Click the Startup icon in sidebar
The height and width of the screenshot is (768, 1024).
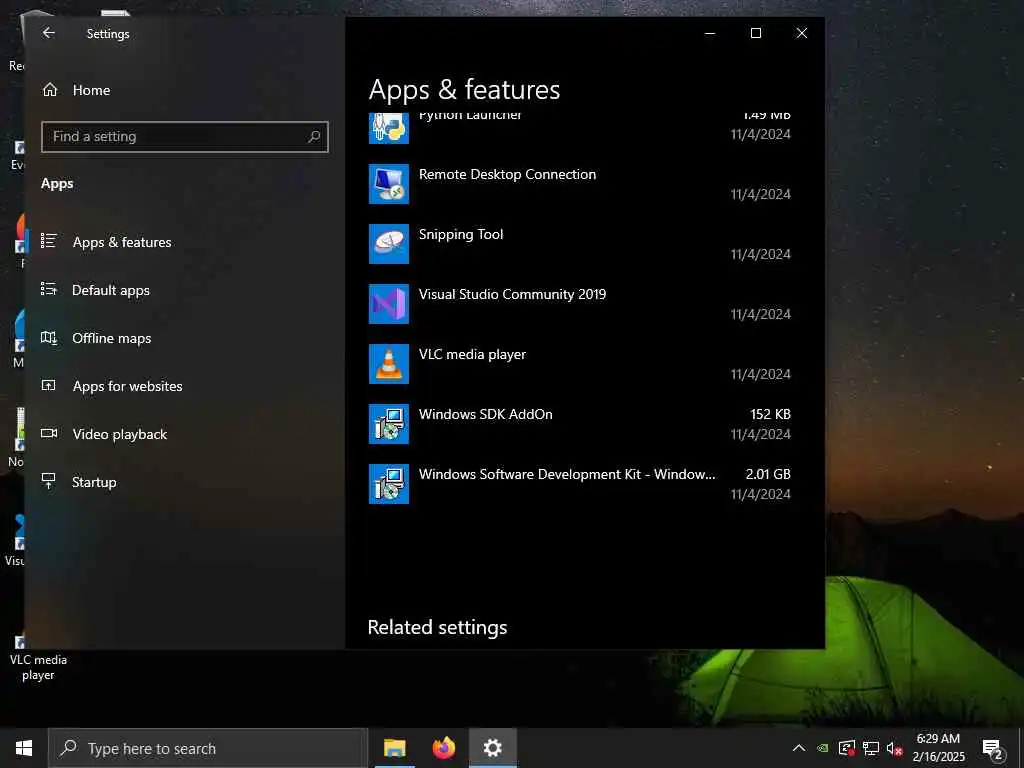(x=49, y=481)
